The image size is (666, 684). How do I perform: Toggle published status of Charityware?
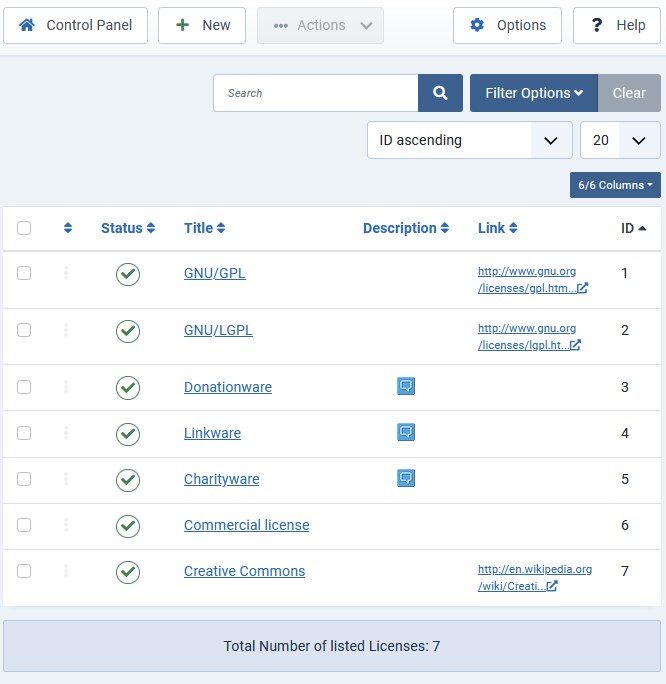128,480
